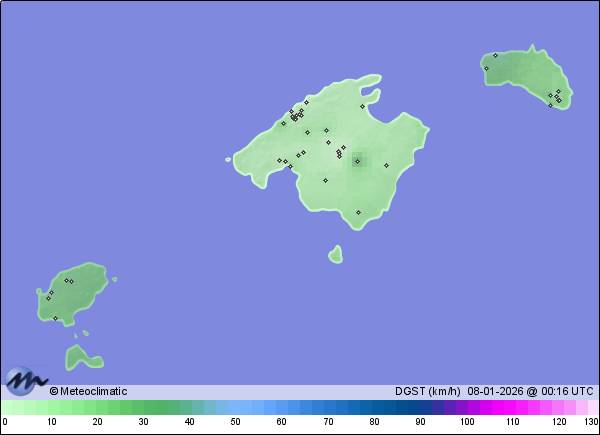The height and width of the screenshot is (435, 600).
Task: Select the southernmost station marker on Ibiza
Action: point(55,318)
